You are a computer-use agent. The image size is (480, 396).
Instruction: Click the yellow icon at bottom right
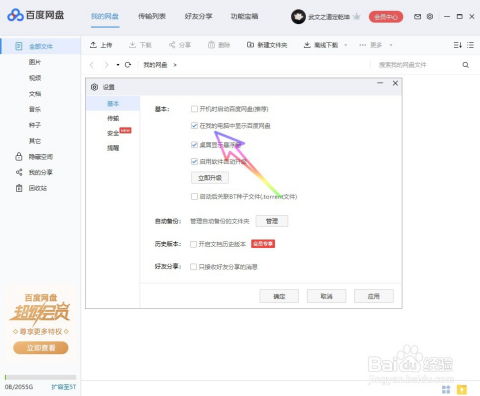[462, 389]
